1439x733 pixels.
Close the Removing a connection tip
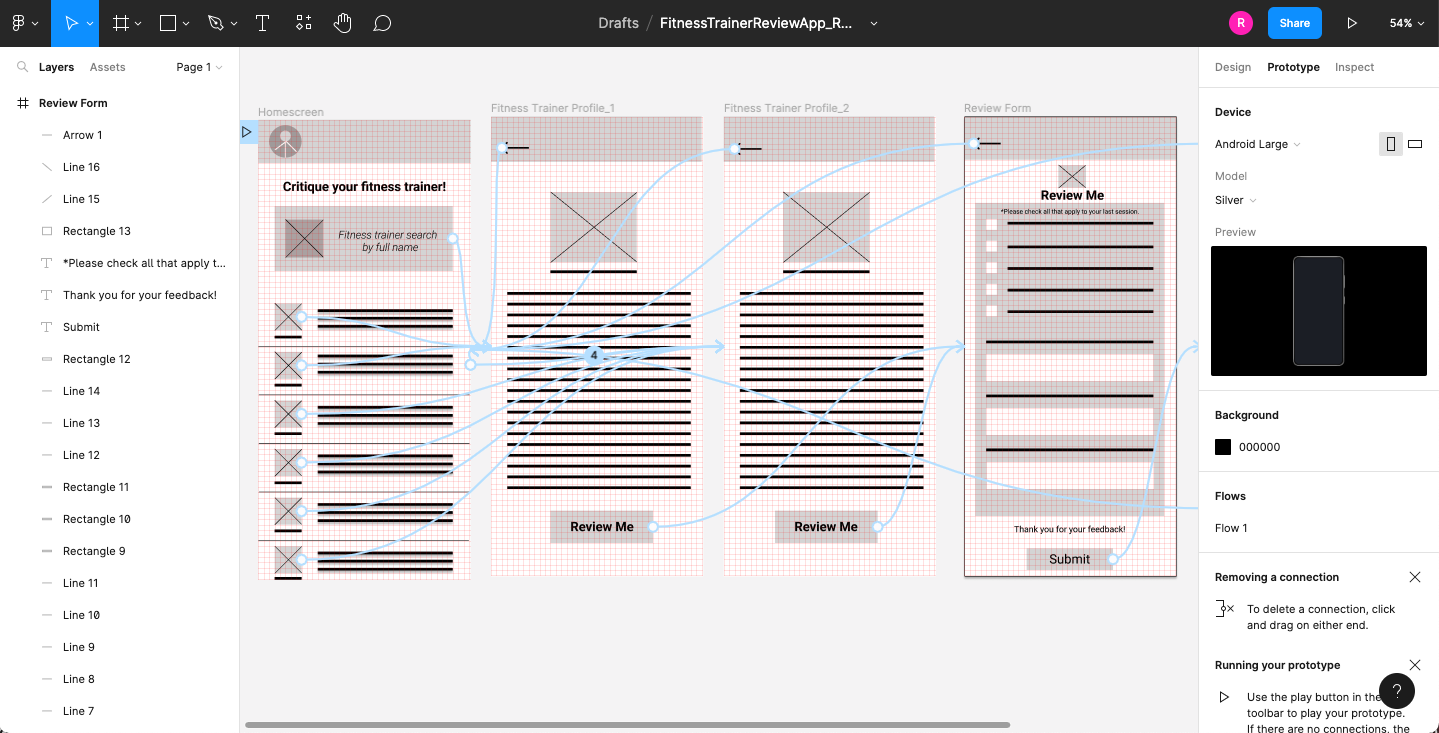(x=1414, y=577)
